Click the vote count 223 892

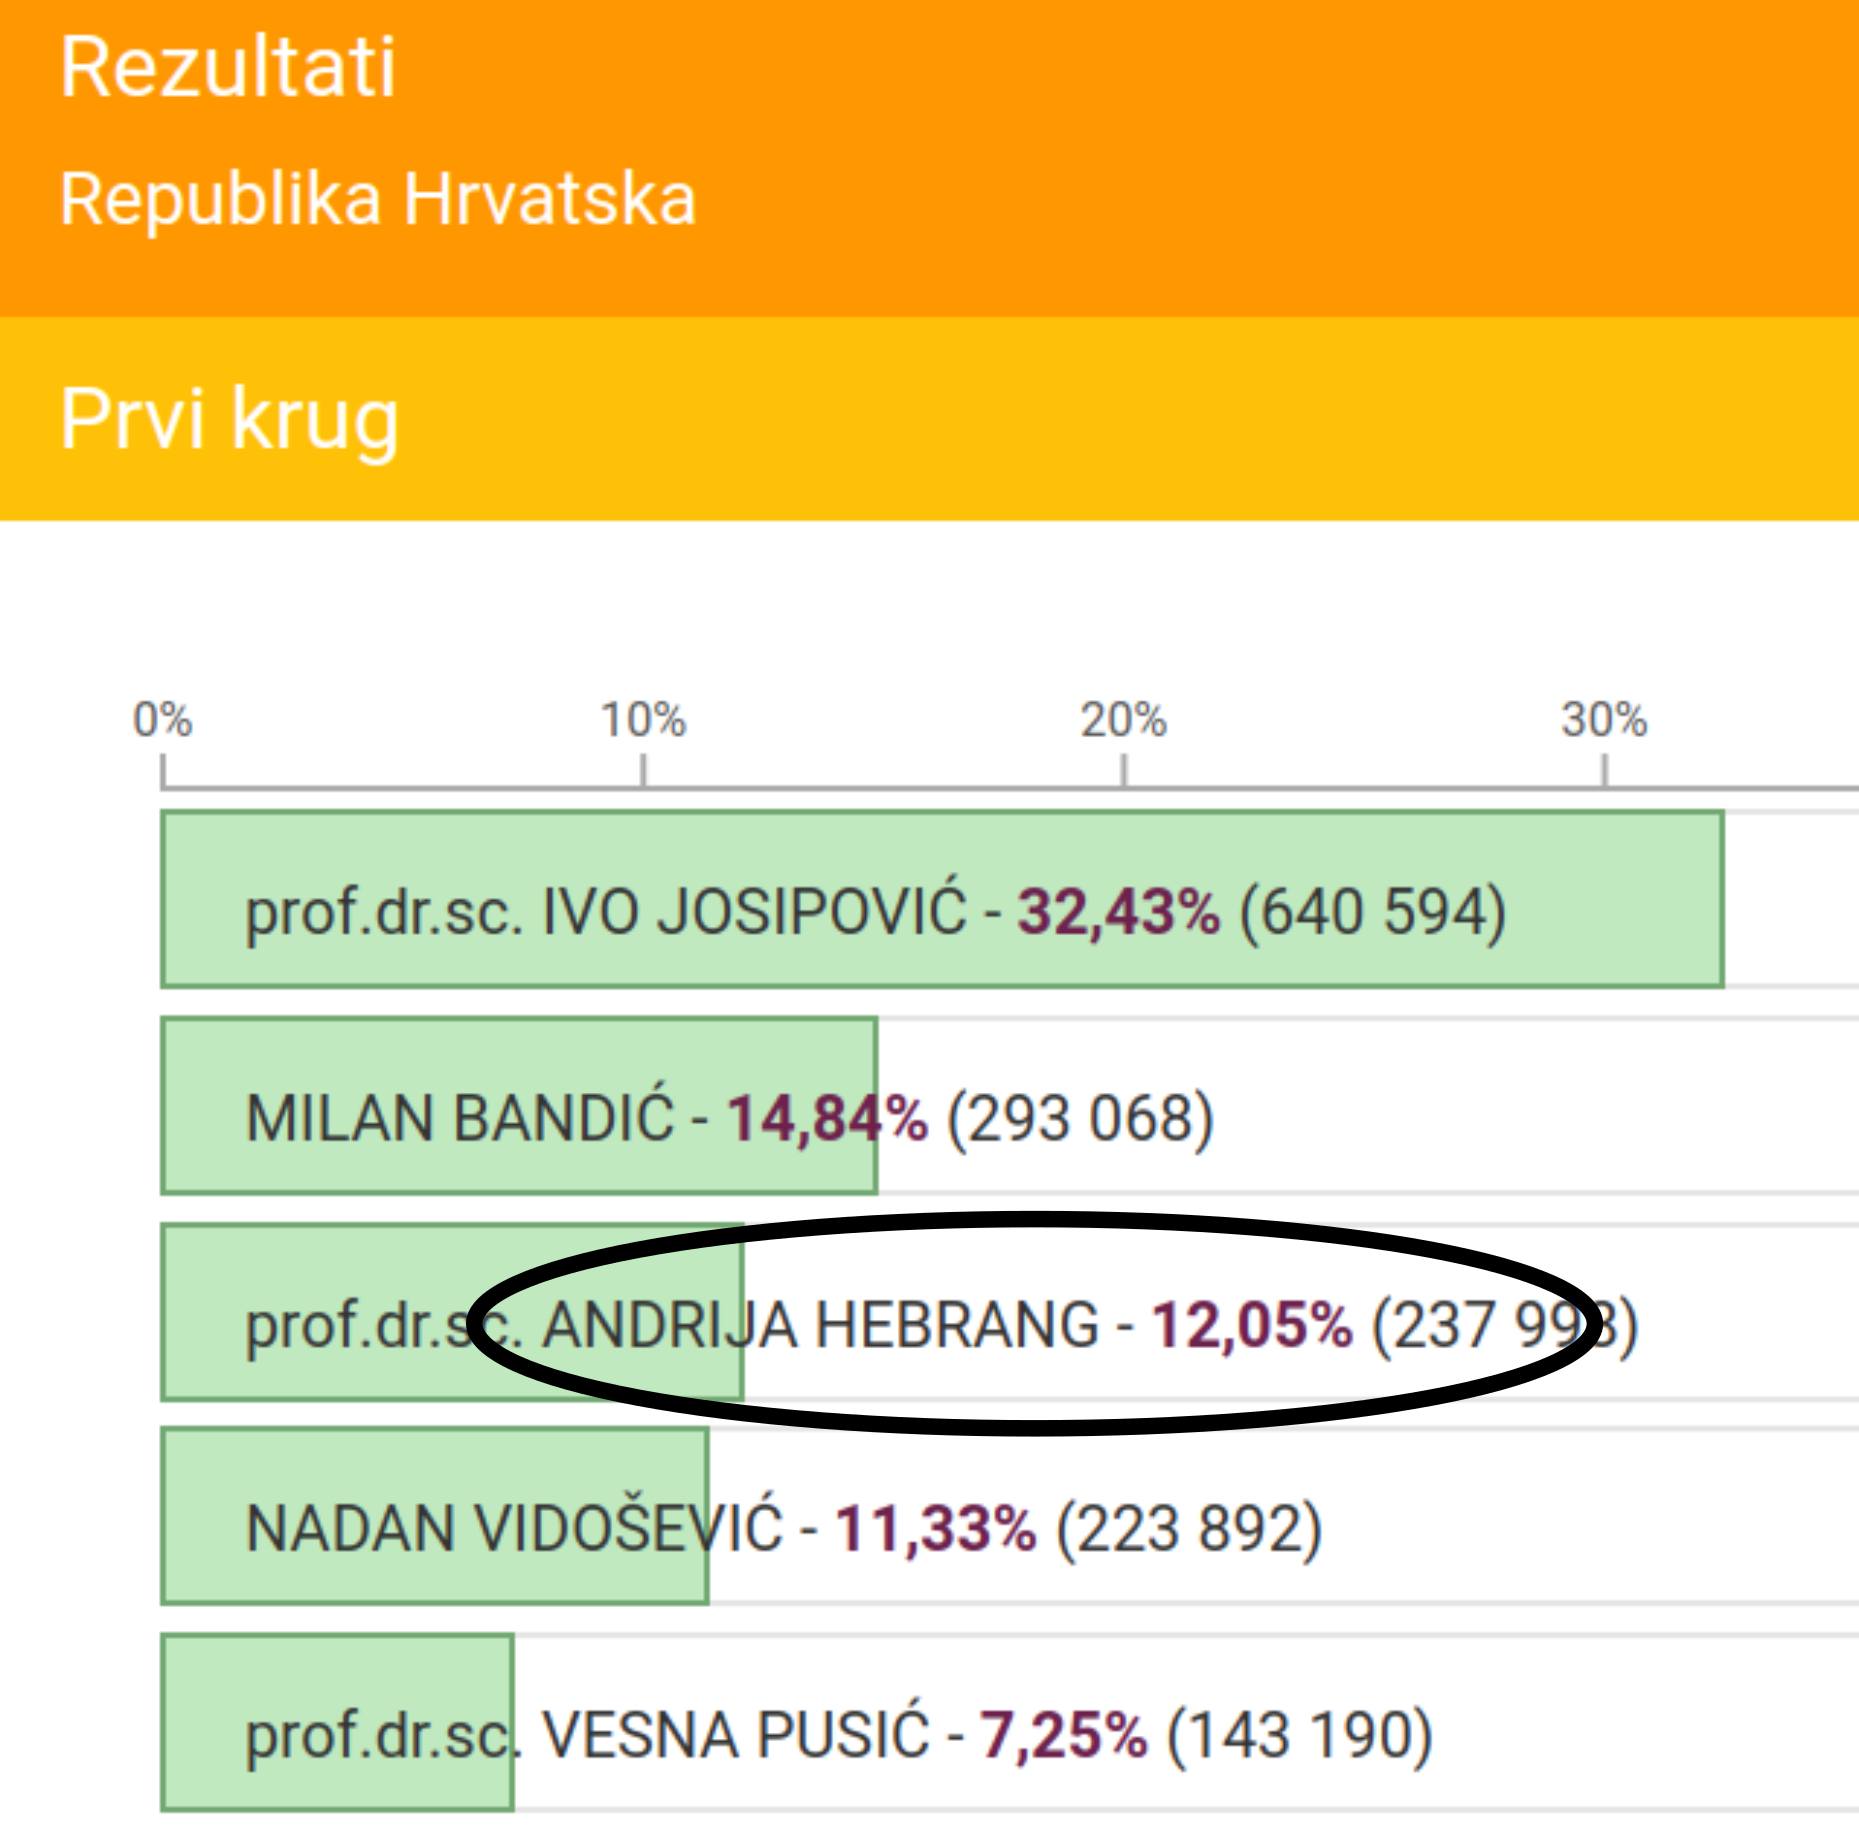1189,1530
